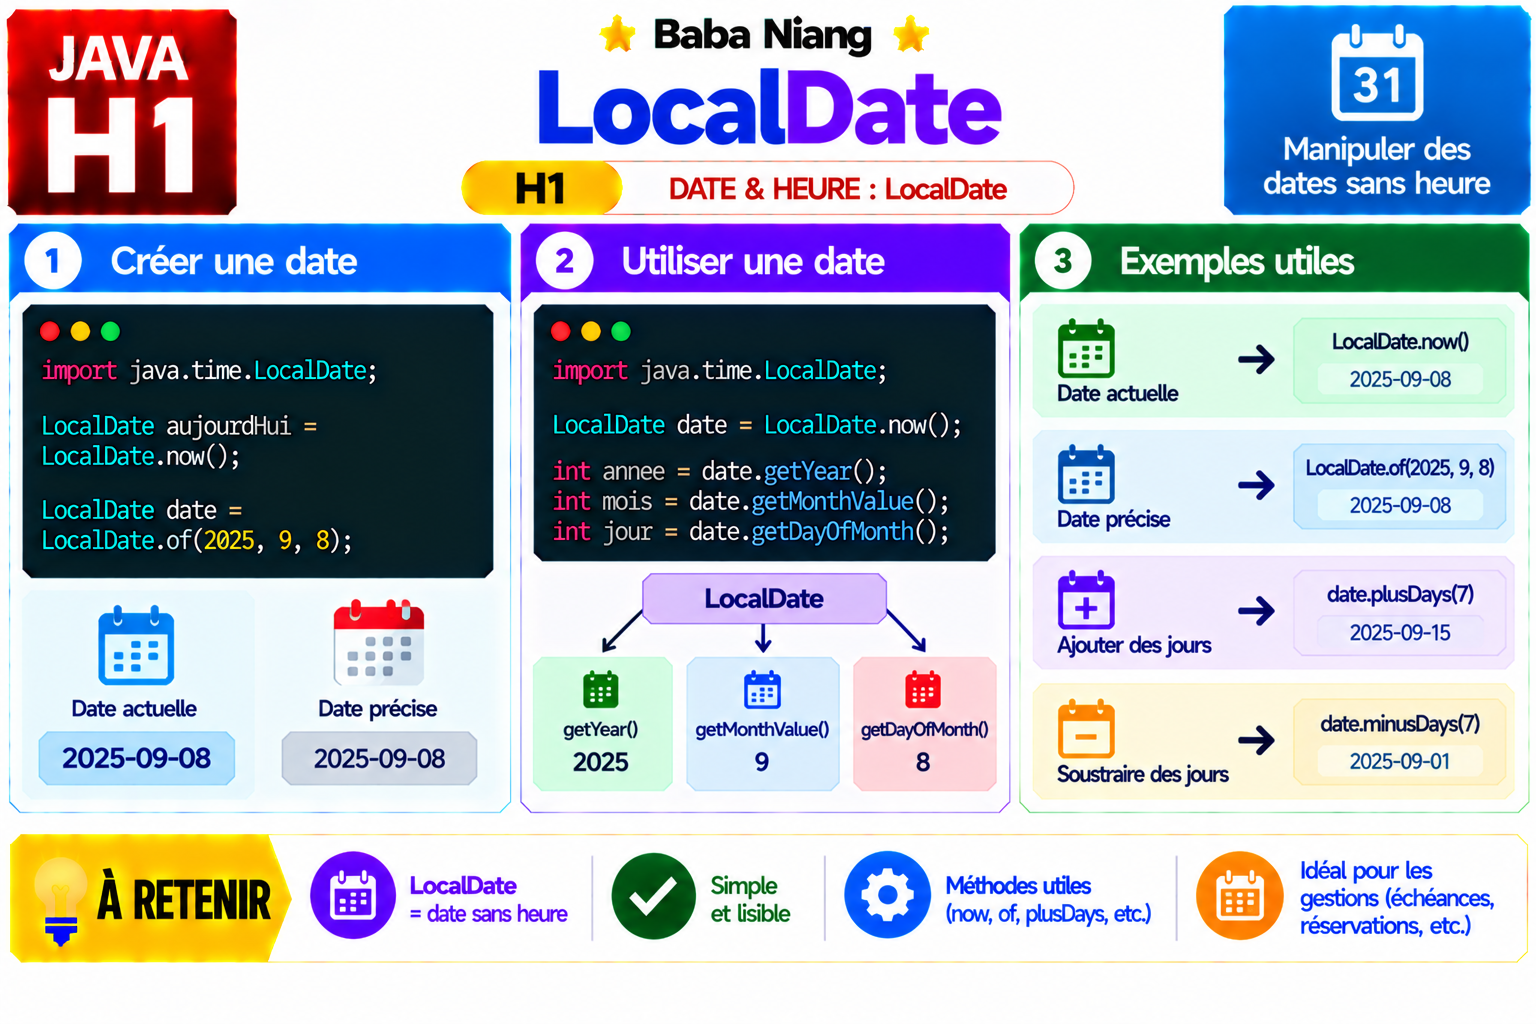Click the red calendar icon above Date précise in section 1
Screen dimensions: 1536x1024
[x=379, y=643]
